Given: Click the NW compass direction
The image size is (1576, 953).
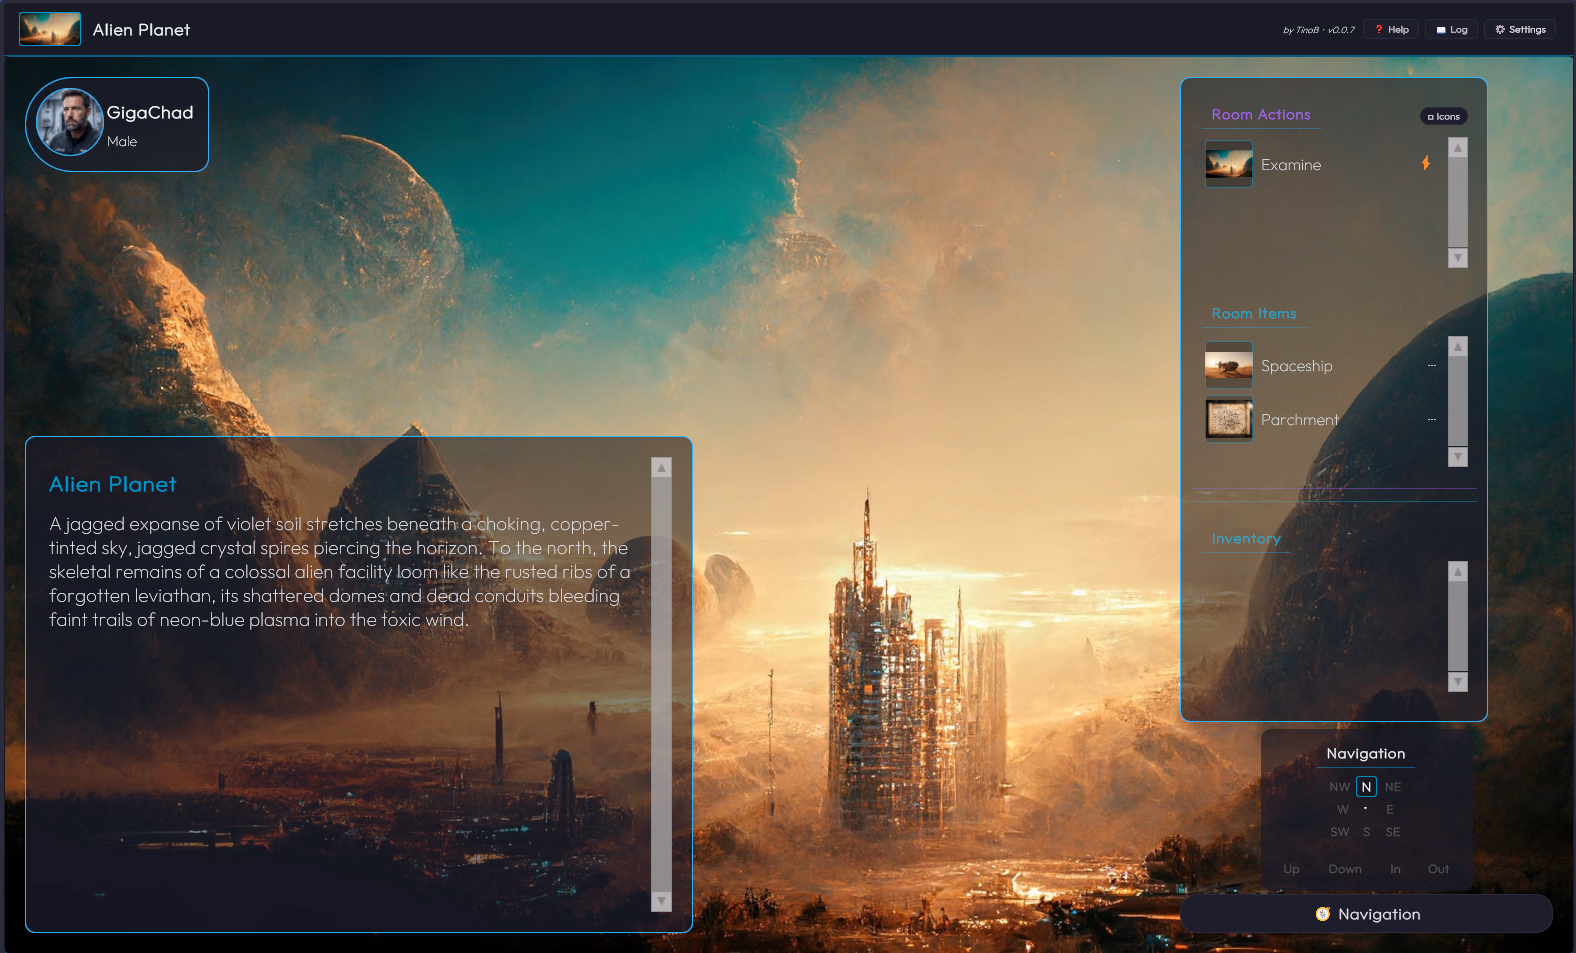Looking at the screenshot, I should 1340,787.
